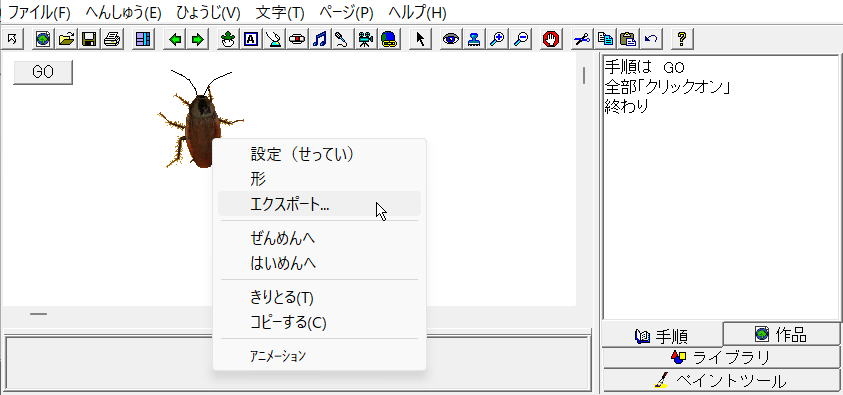
Task: Click the cockroach image on the page
Action: [x=200, y=119]
